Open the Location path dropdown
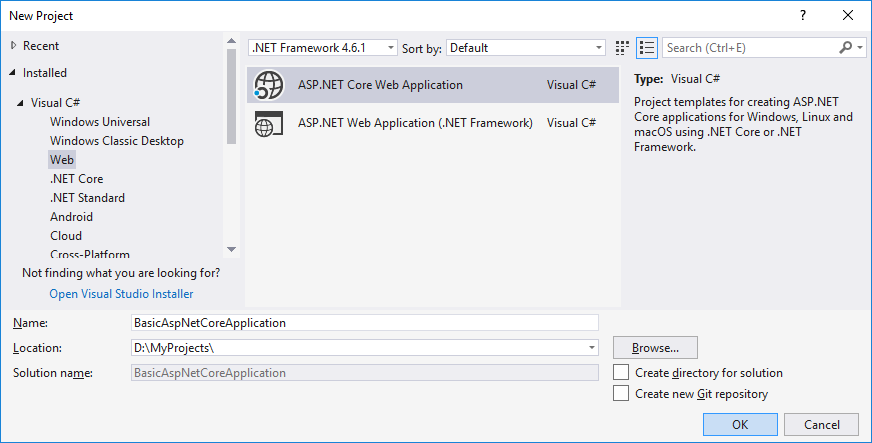The height and width of the screenshot is (443, 872). 591,348
